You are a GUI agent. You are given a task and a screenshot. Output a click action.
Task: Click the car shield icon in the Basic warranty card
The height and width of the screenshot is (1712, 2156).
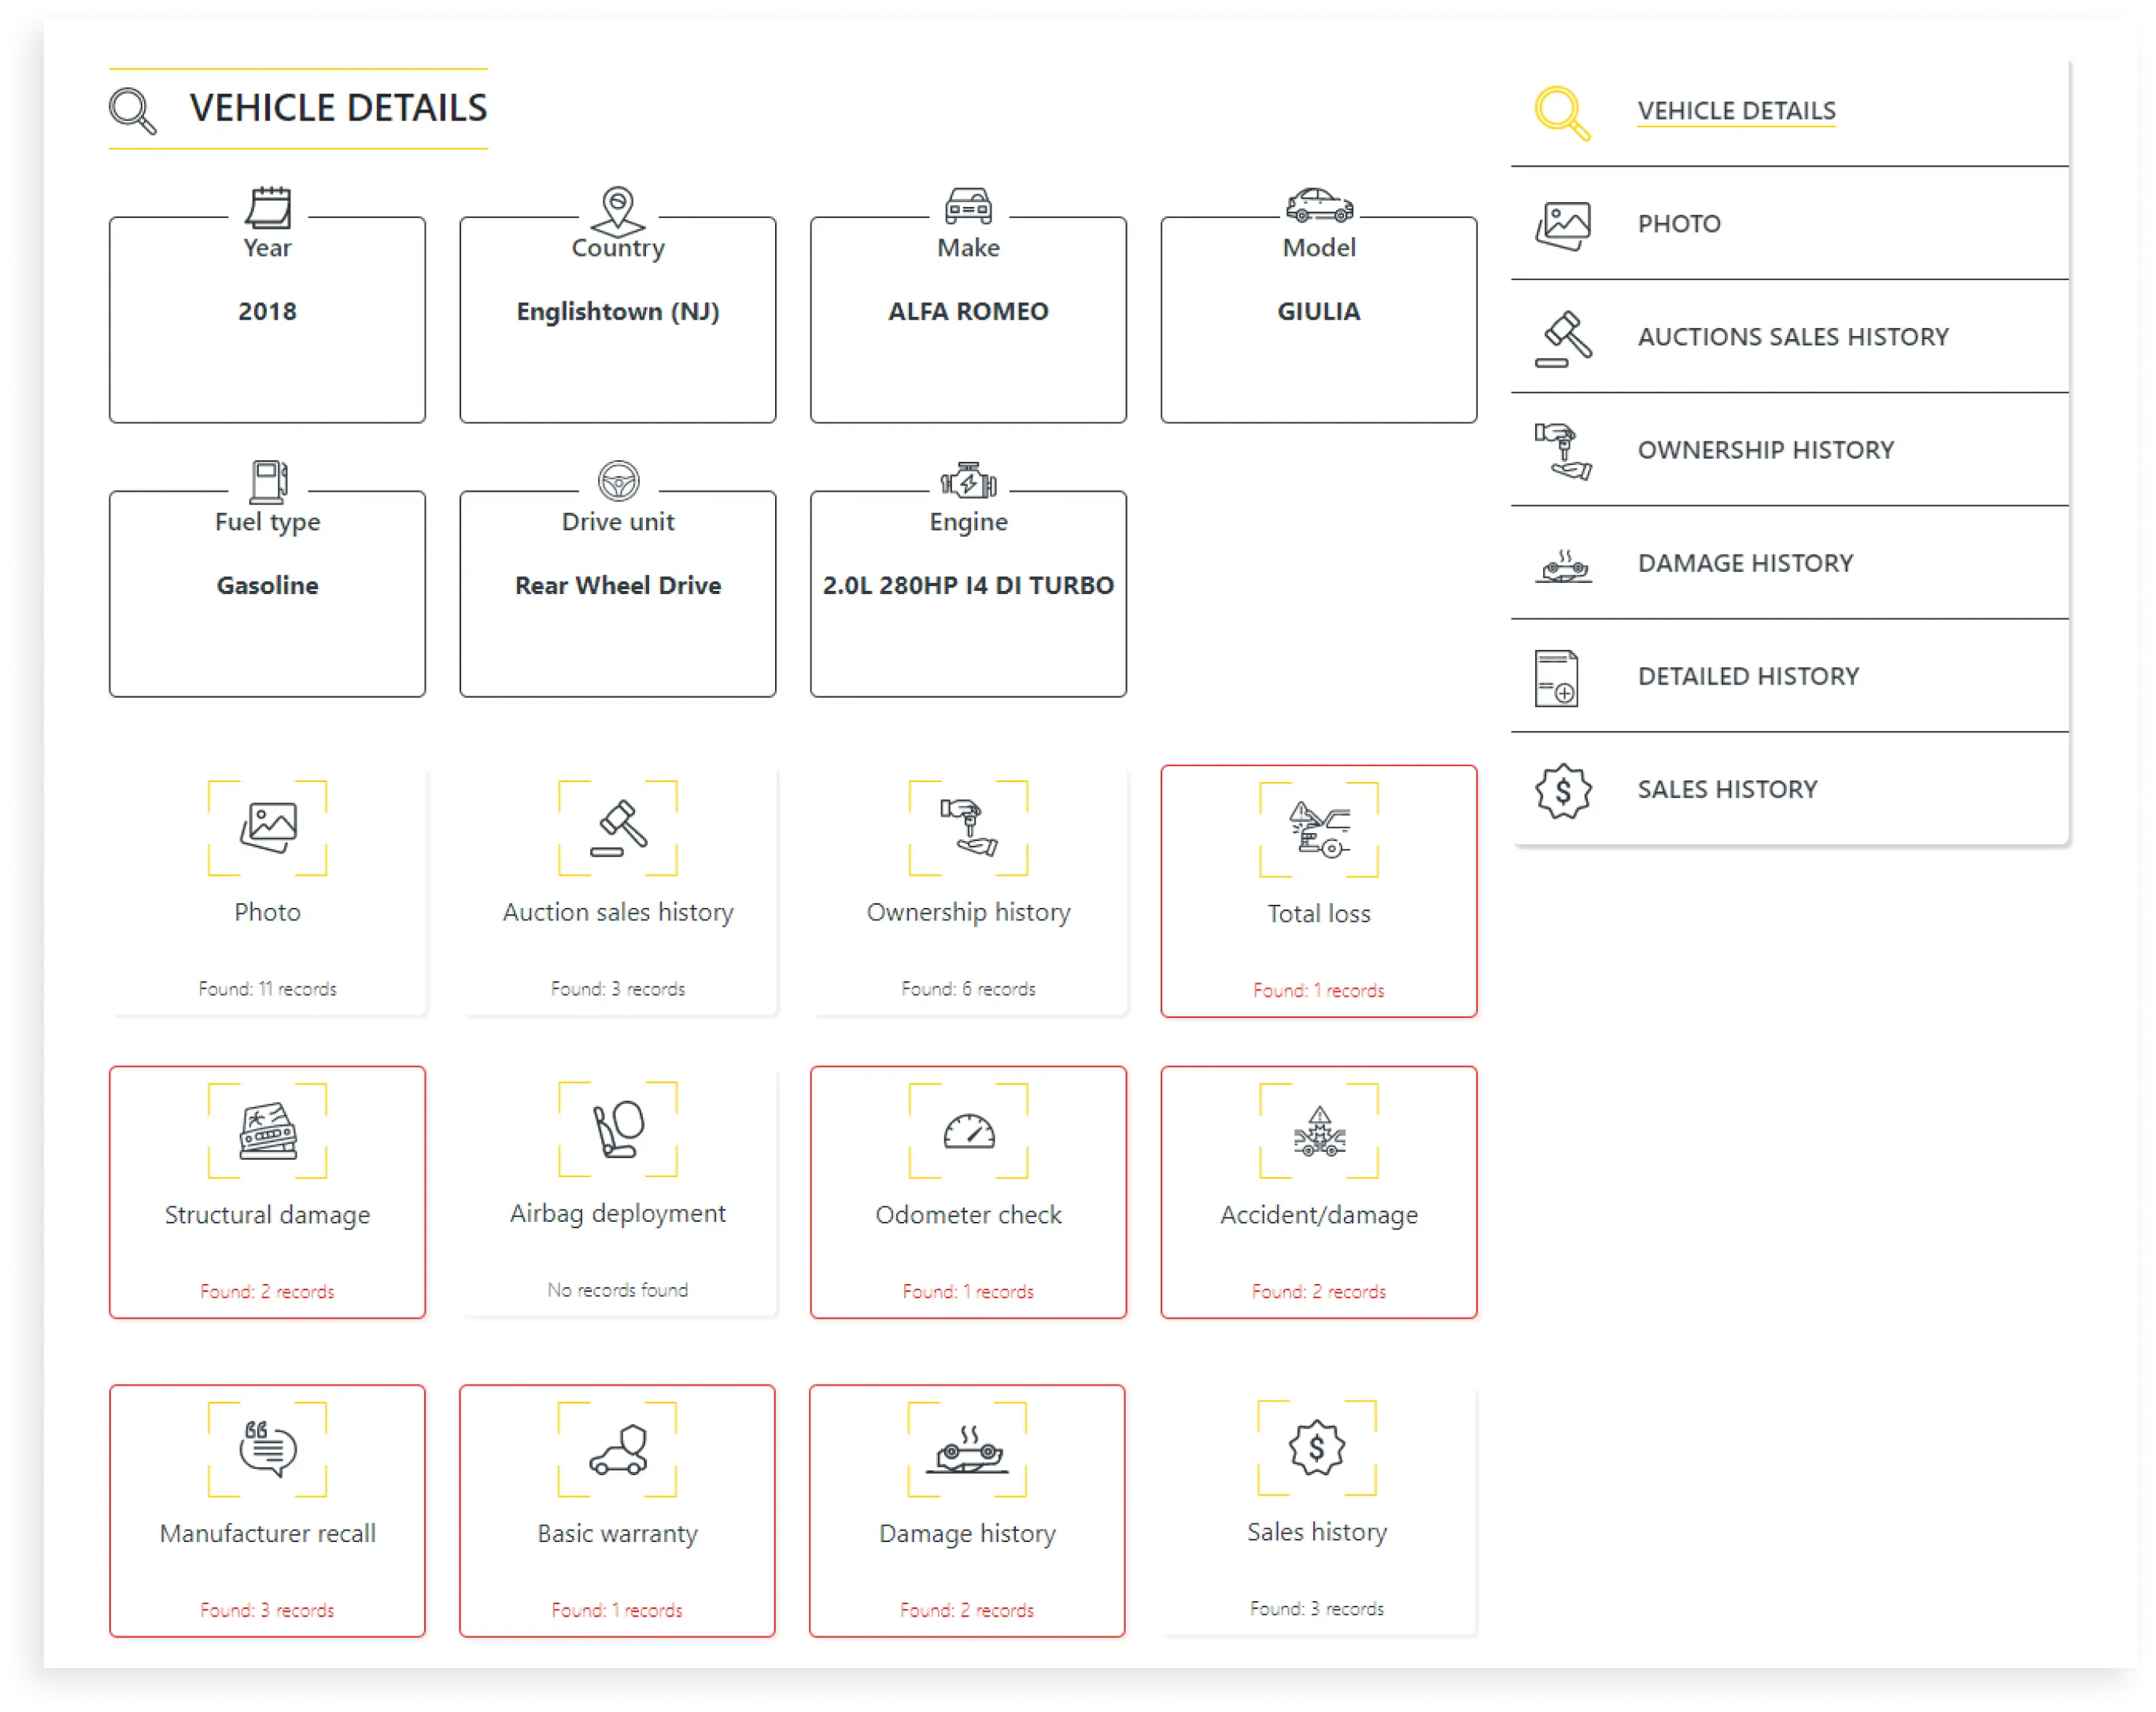(x=618, y=1449)
